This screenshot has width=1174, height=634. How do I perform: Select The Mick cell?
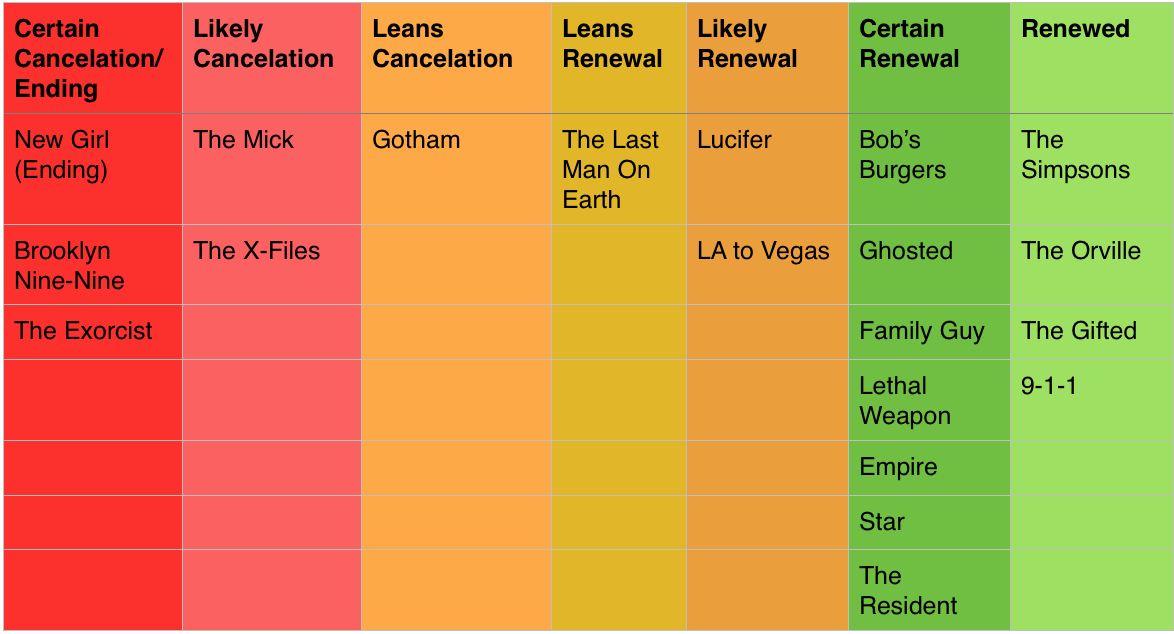(272, 169)
